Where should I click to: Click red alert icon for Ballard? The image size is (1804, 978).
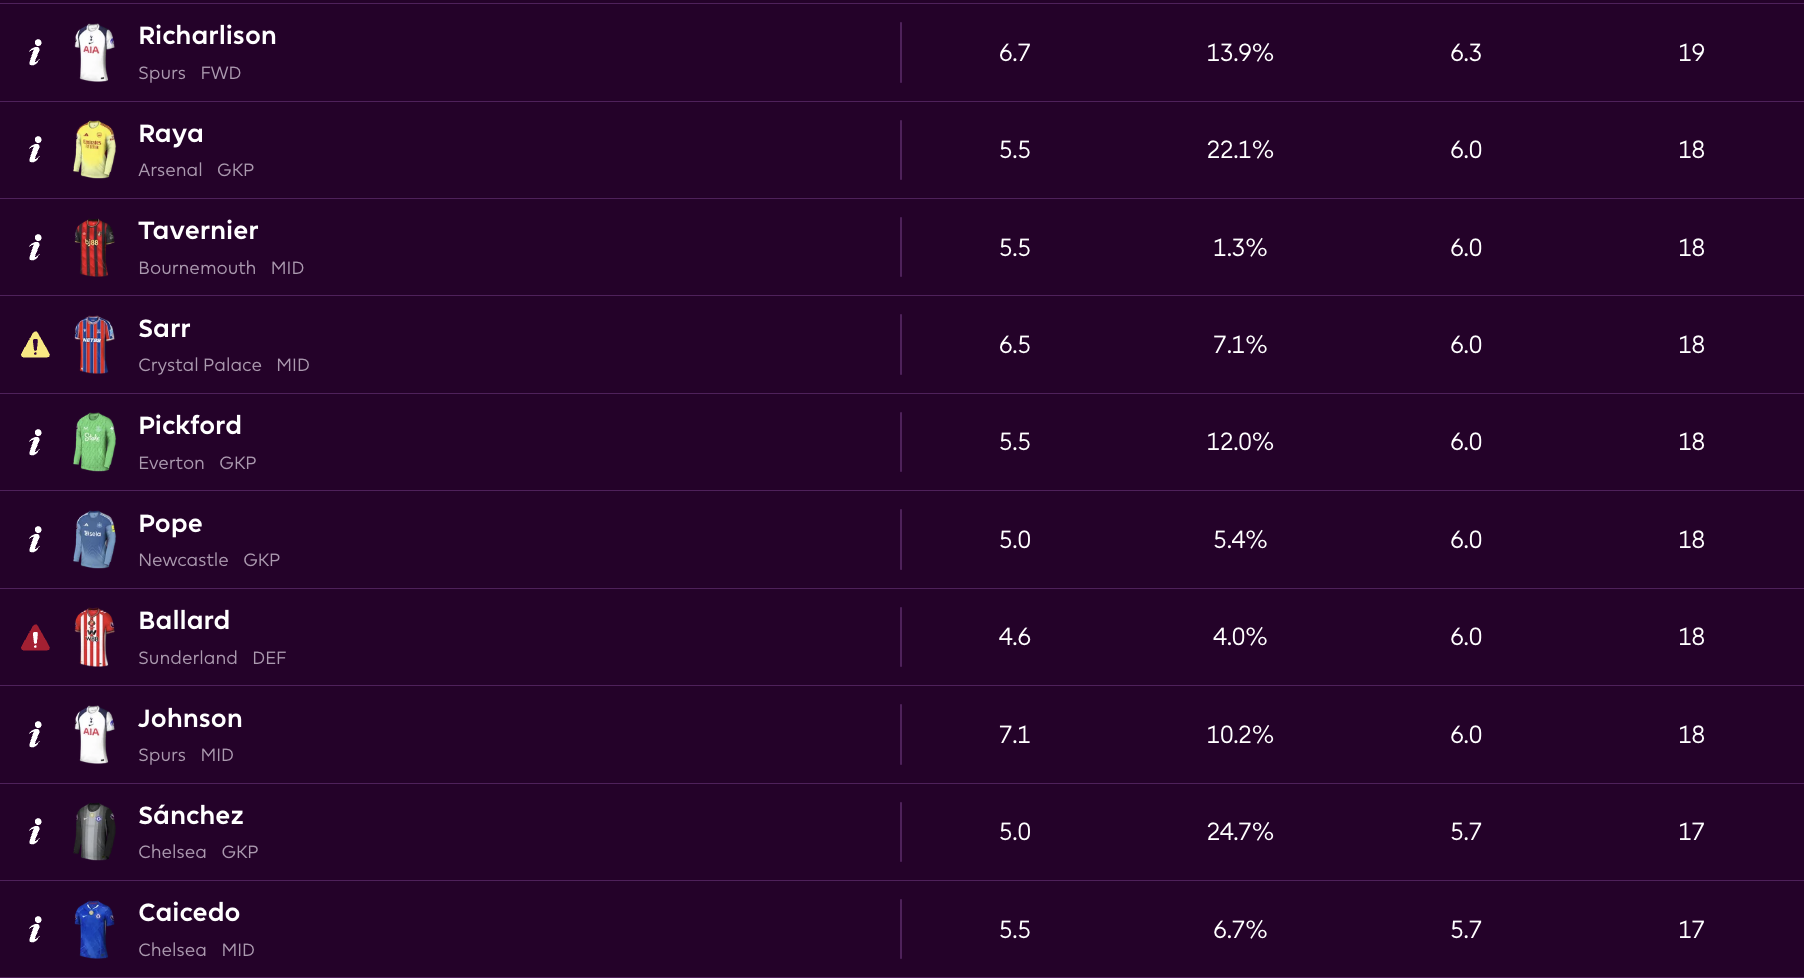35,638
